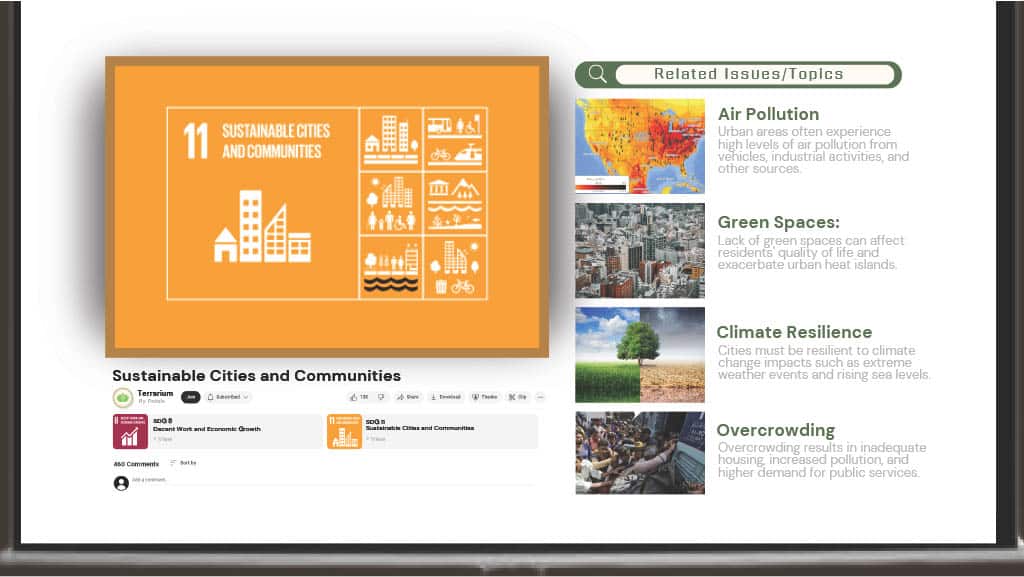The height and width of the screenshot is (577, 1024).
Task: Open the Sort by comments menu
Action: click(184, 463)
